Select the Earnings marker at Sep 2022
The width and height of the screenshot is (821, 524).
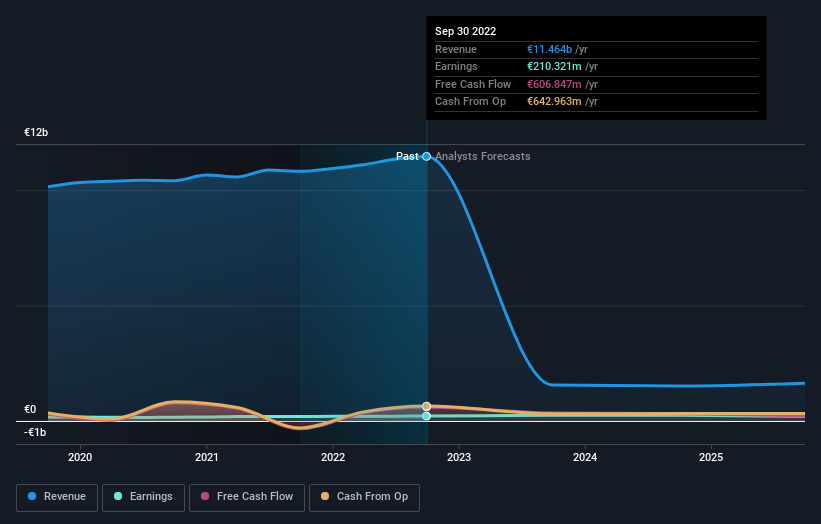[427, 416]
